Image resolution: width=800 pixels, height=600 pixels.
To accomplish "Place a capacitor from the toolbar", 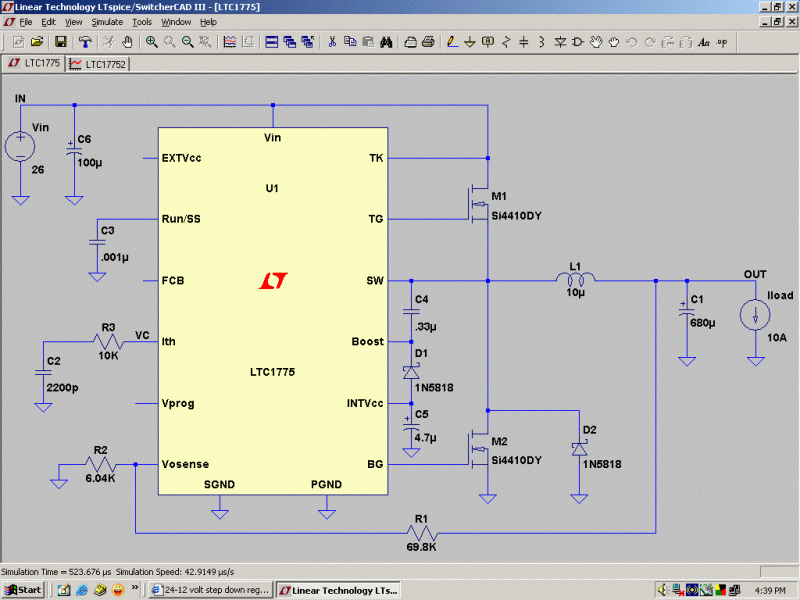I will pos(524,42).
